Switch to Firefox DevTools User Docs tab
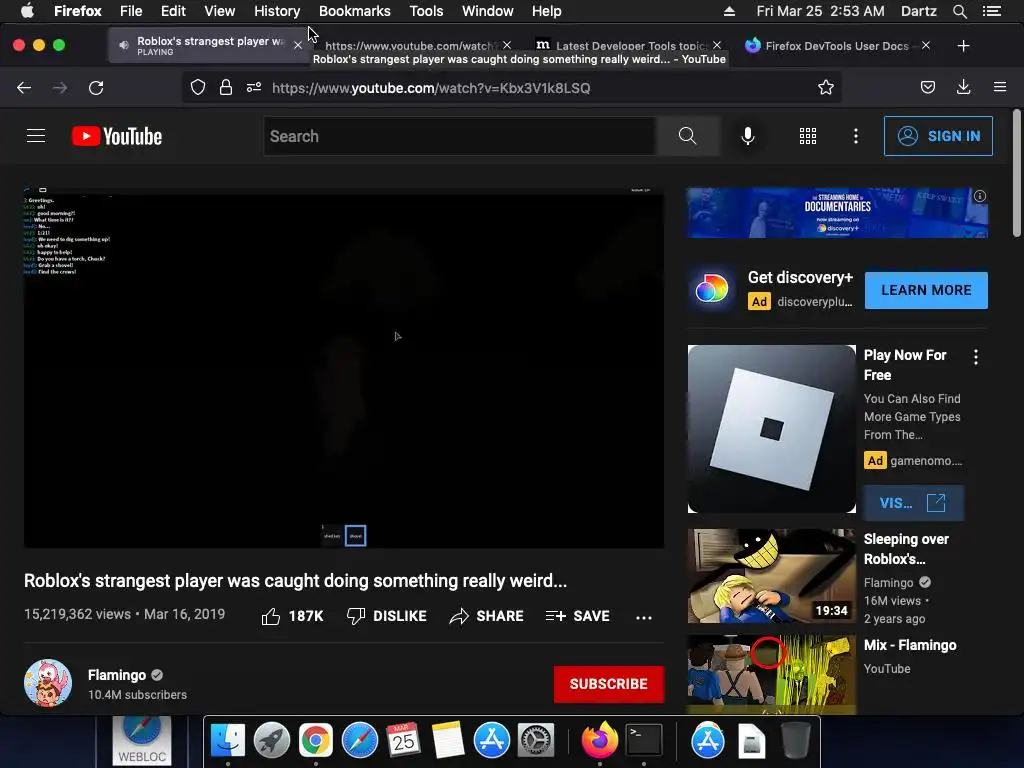Image resolution: width=1024 pixels, height=768 pixels. tap(836, 45)
